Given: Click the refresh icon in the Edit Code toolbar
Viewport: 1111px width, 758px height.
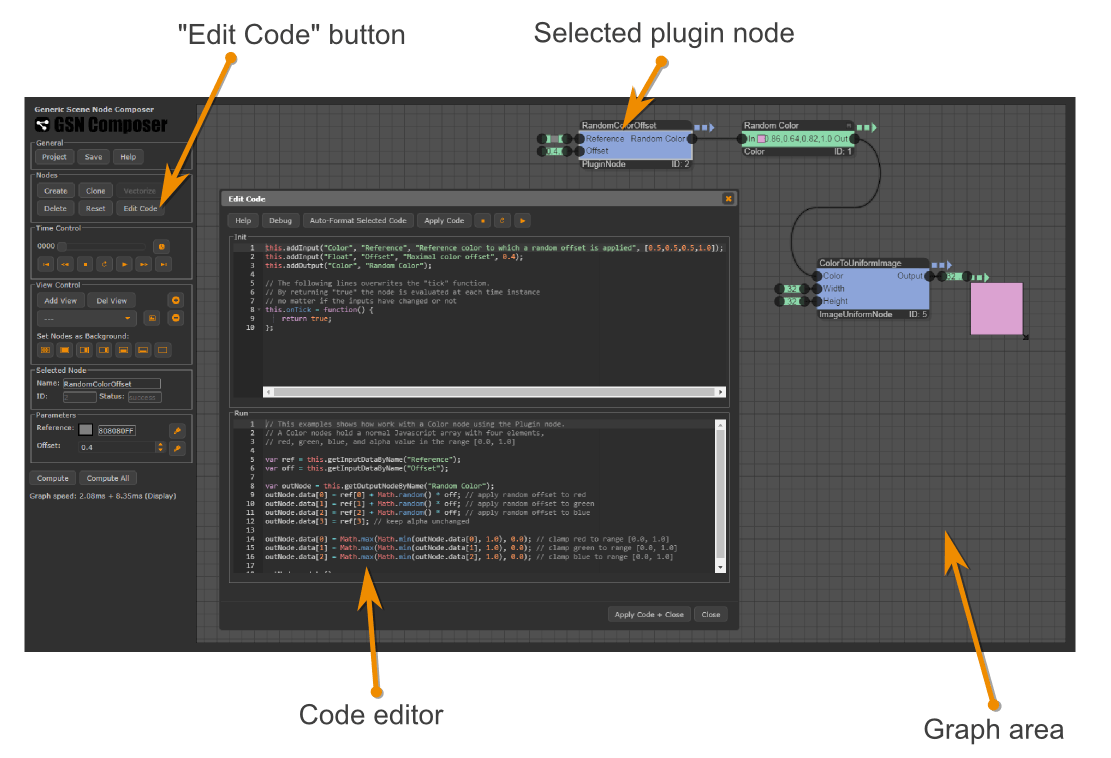Looking at the screenshot, I should [503, 220].
